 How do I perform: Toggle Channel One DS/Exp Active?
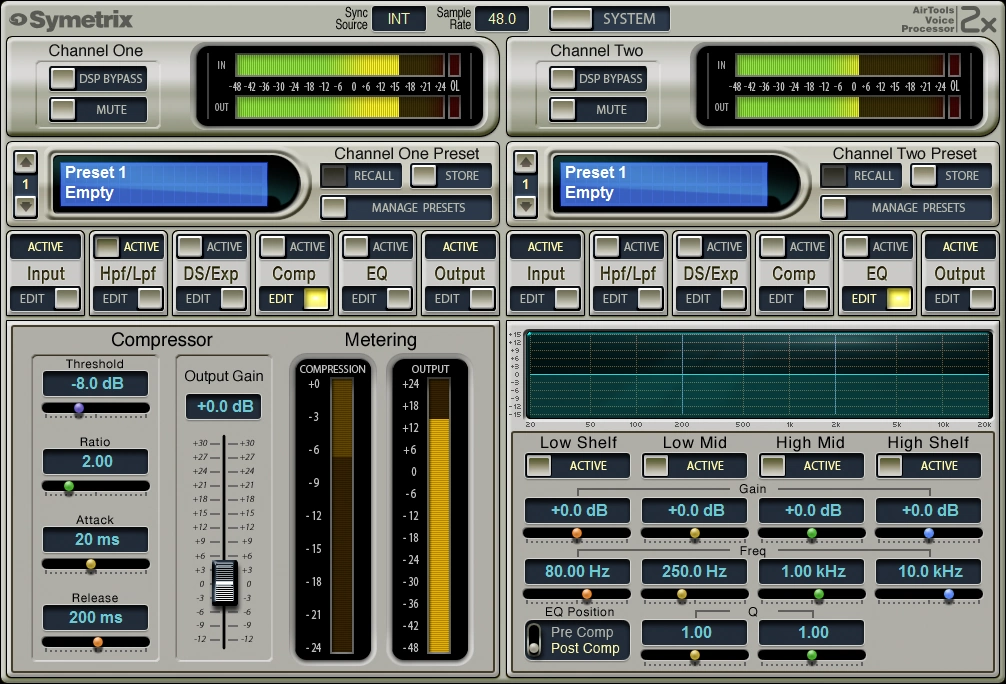pyautogui.click(x=211, y=247)
